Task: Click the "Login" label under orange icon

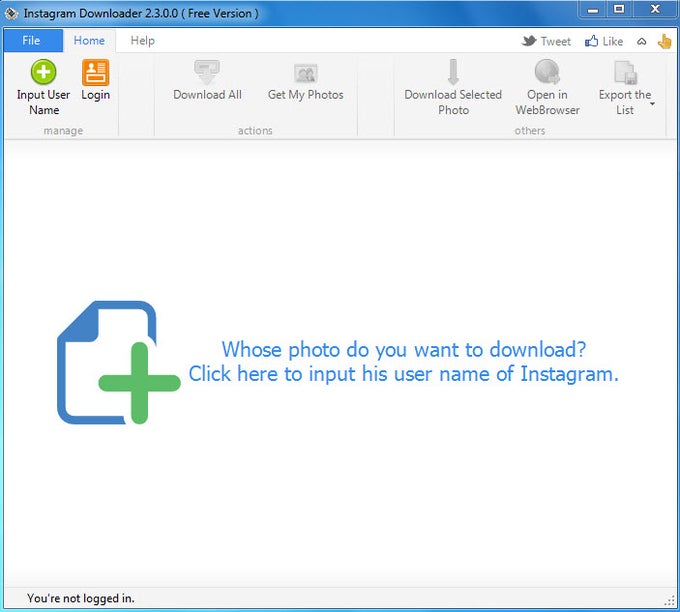Action: click(95, 95)
